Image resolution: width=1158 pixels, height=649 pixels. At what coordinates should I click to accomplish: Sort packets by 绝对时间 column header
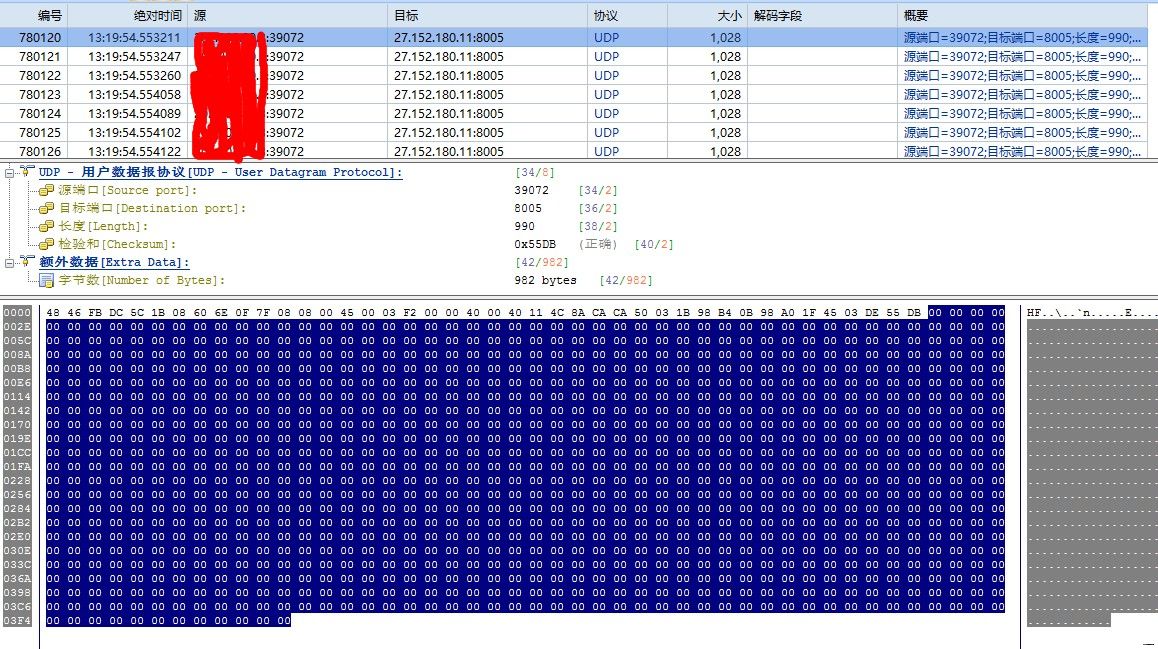coord(127,16)
